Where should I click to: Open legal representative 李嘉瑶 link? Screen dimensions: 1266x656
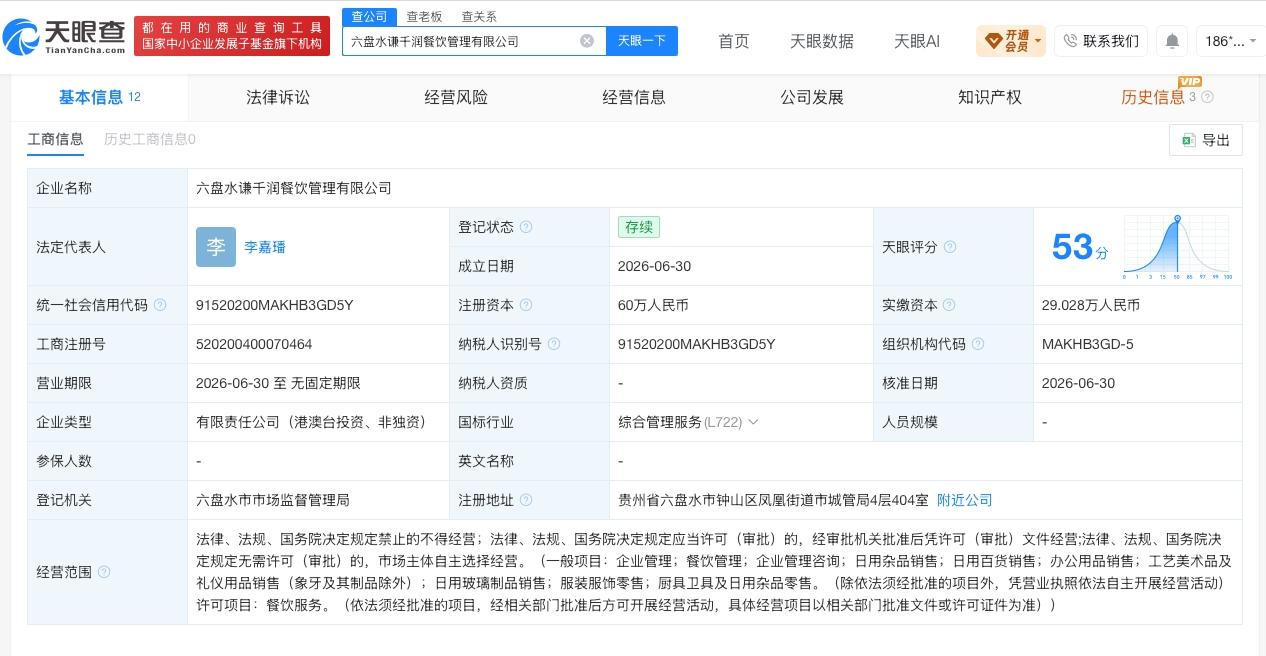click(265, 247)
